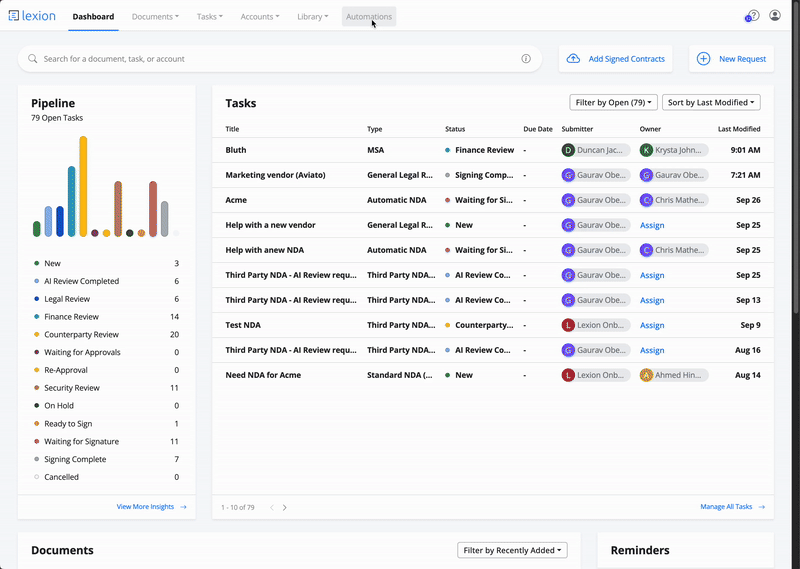This screenshot has height=569, width=800.
Task: Click the search magnifier icon
Action: click(x=33, y=59)
